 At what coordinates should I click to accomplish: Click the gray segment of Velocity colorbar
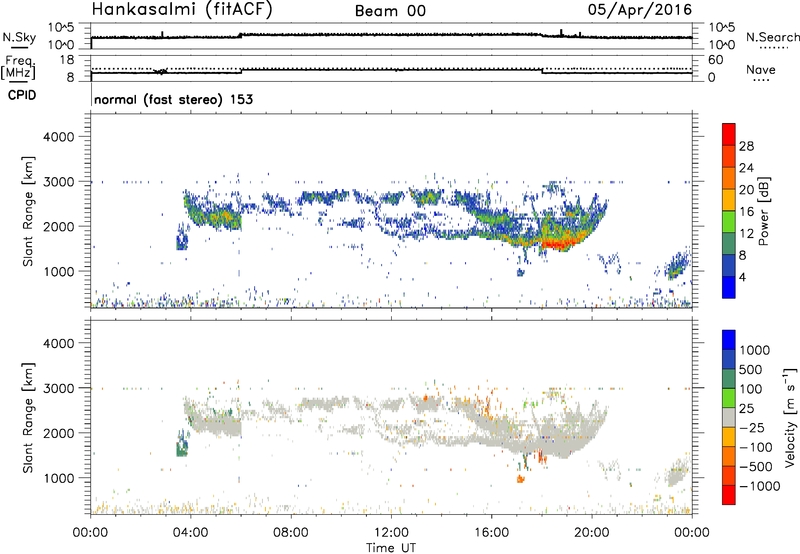[x=729, y=418]
